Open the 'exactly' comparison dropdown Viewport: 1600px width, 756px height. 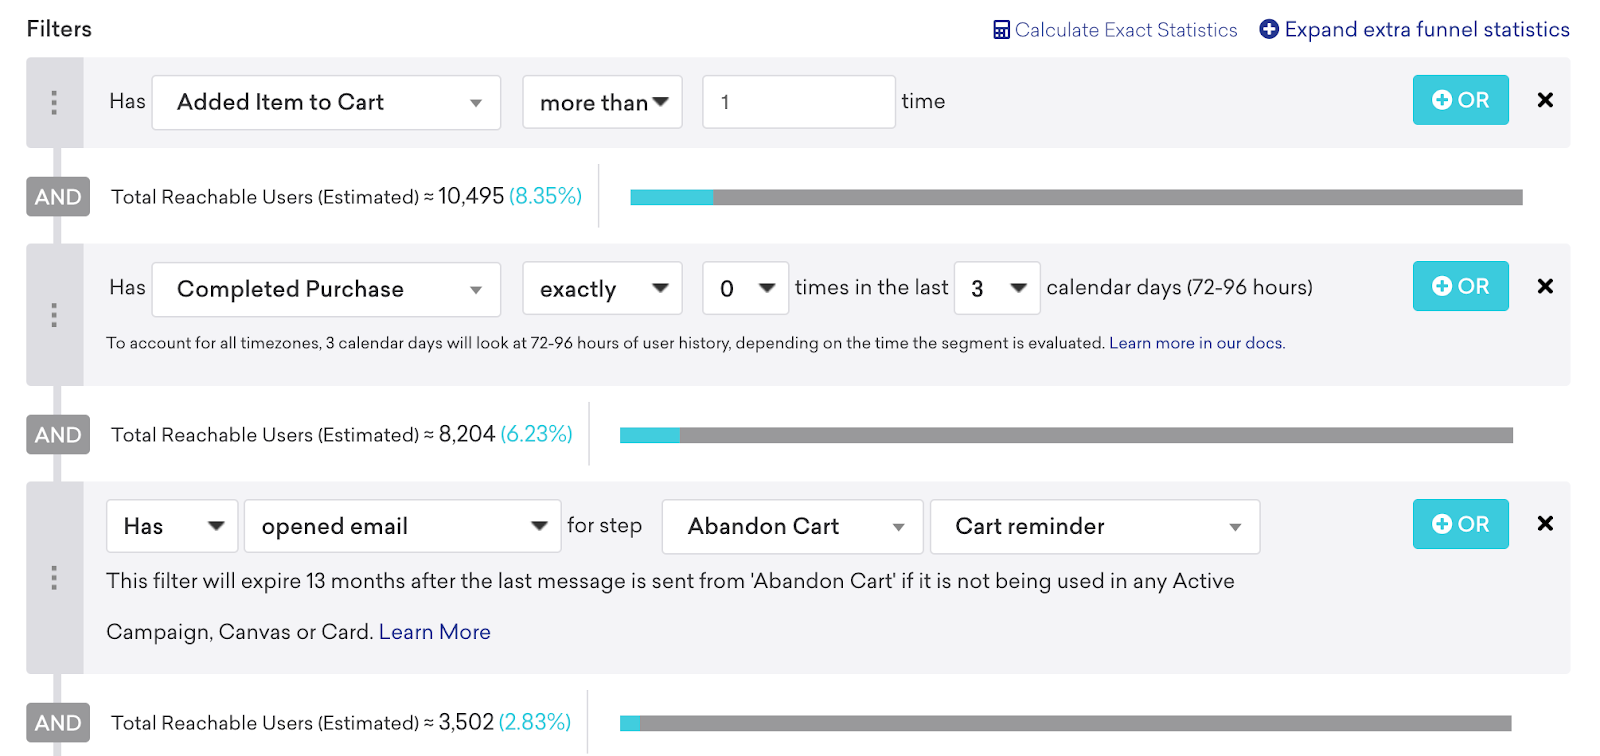(x=602, y=288)
